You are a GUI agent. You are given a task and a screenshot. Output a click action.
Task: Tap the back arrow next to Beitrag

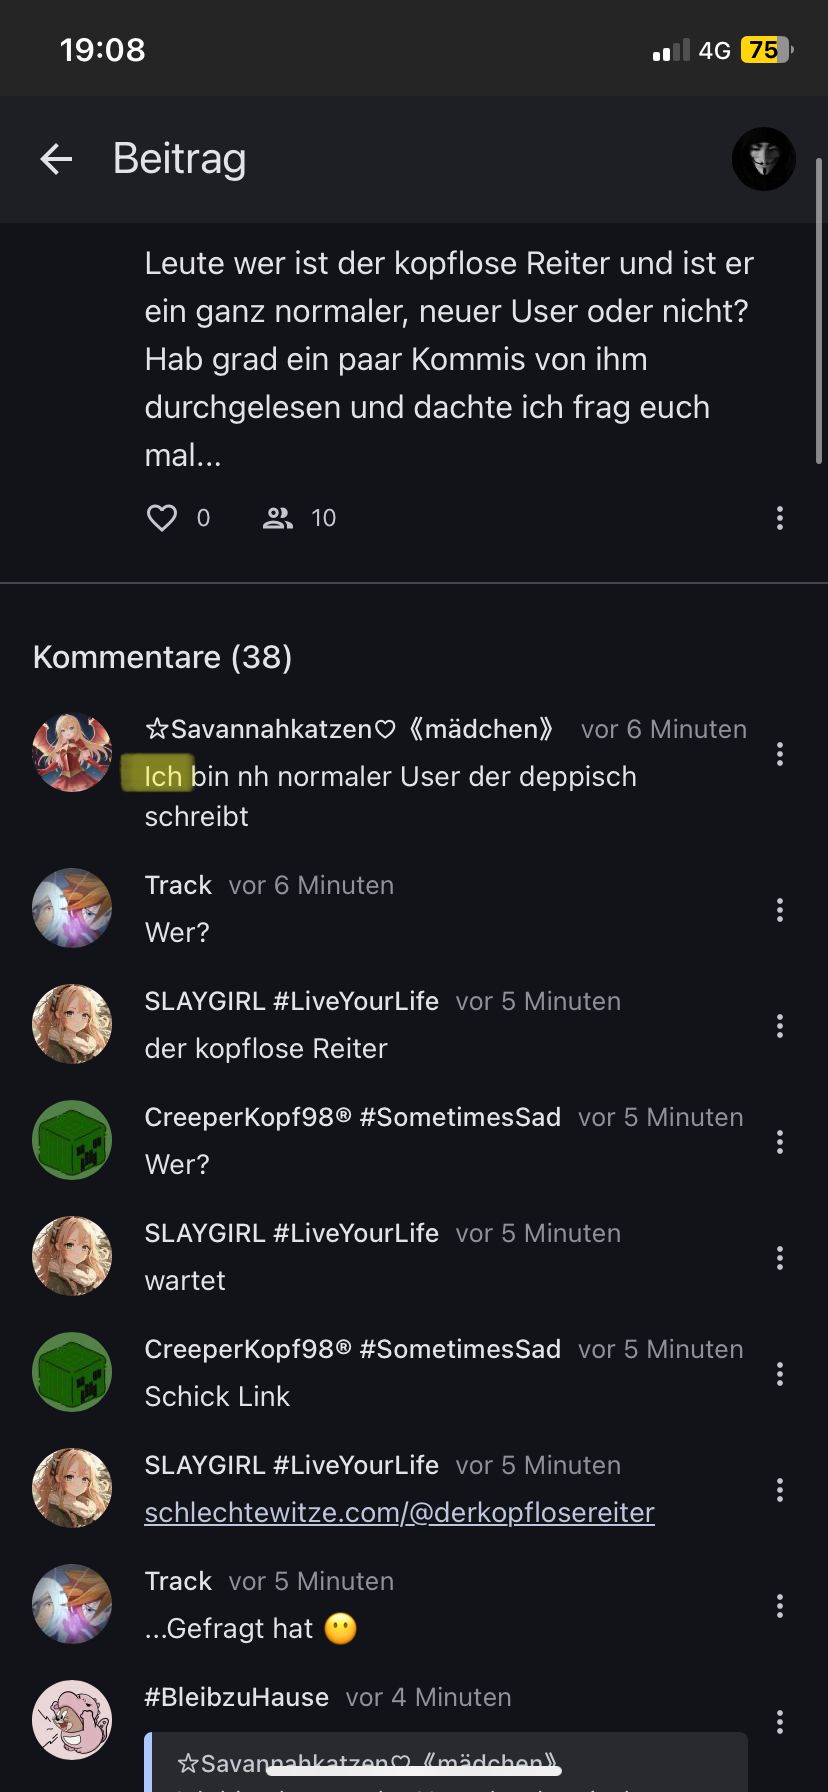tap(56, 159)
